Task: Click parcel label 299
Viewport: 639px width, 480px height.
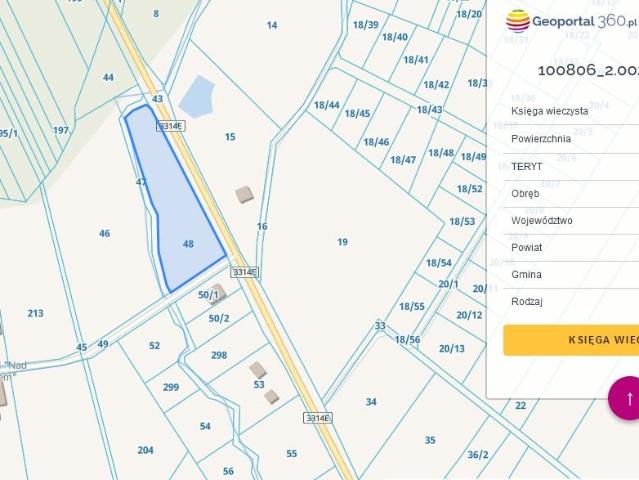Action: point(171,387)
